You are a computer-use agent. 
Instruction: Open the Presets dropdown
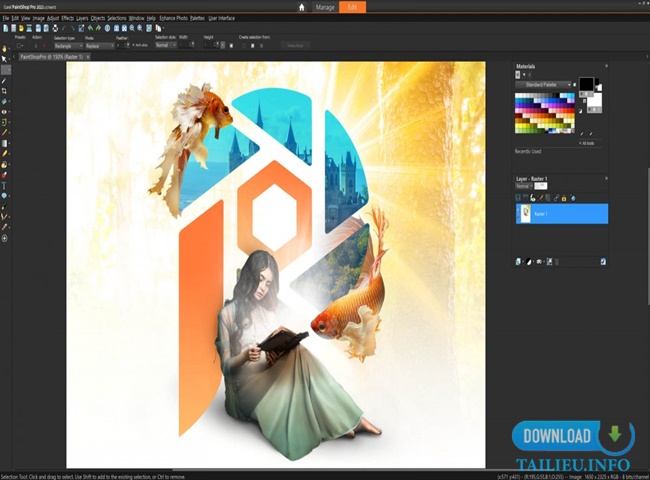20,46
